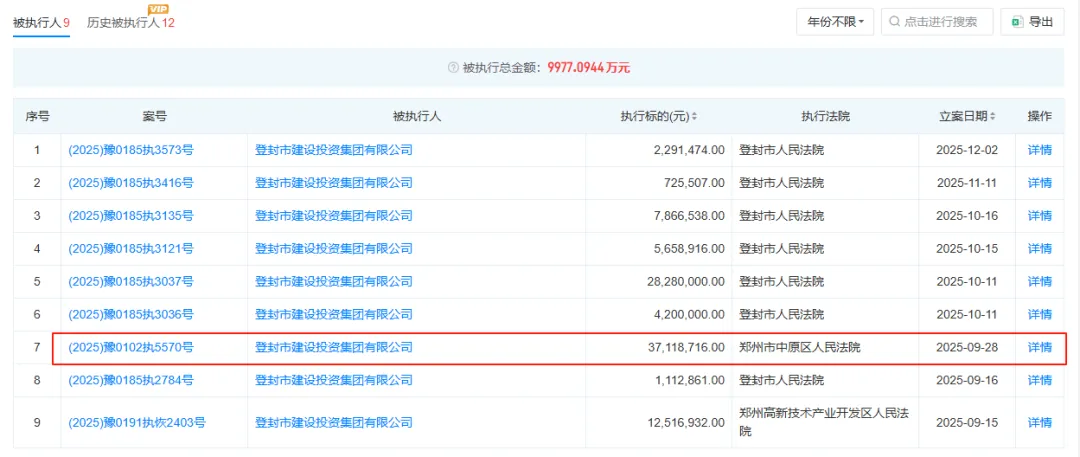Open the 被执行人 9 tab
The height and width of the screenshot is (457, 1080).
click(41, 22)
